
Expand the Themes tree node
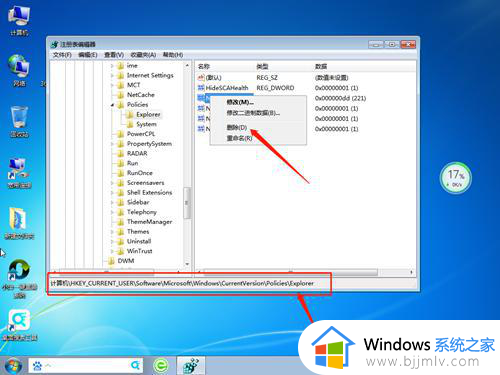click(112, 232)
